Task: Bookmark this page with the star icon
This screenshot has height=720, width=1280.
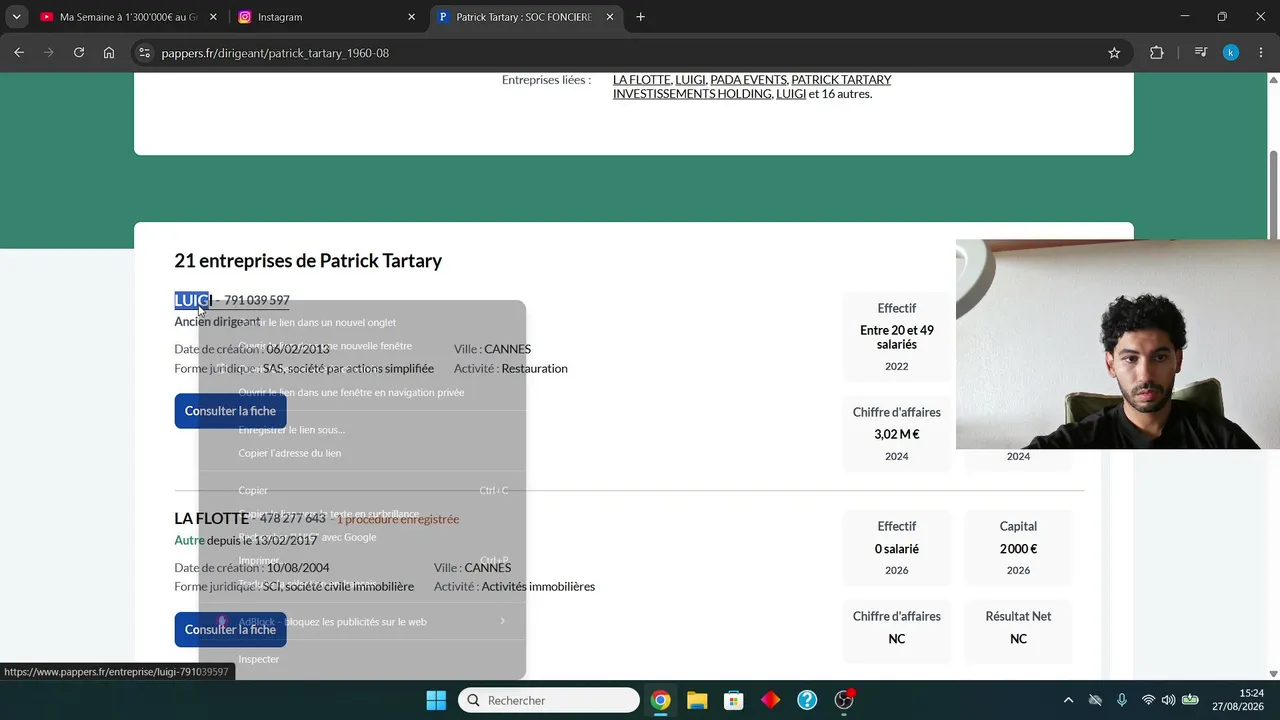Action: [1114, 53]
